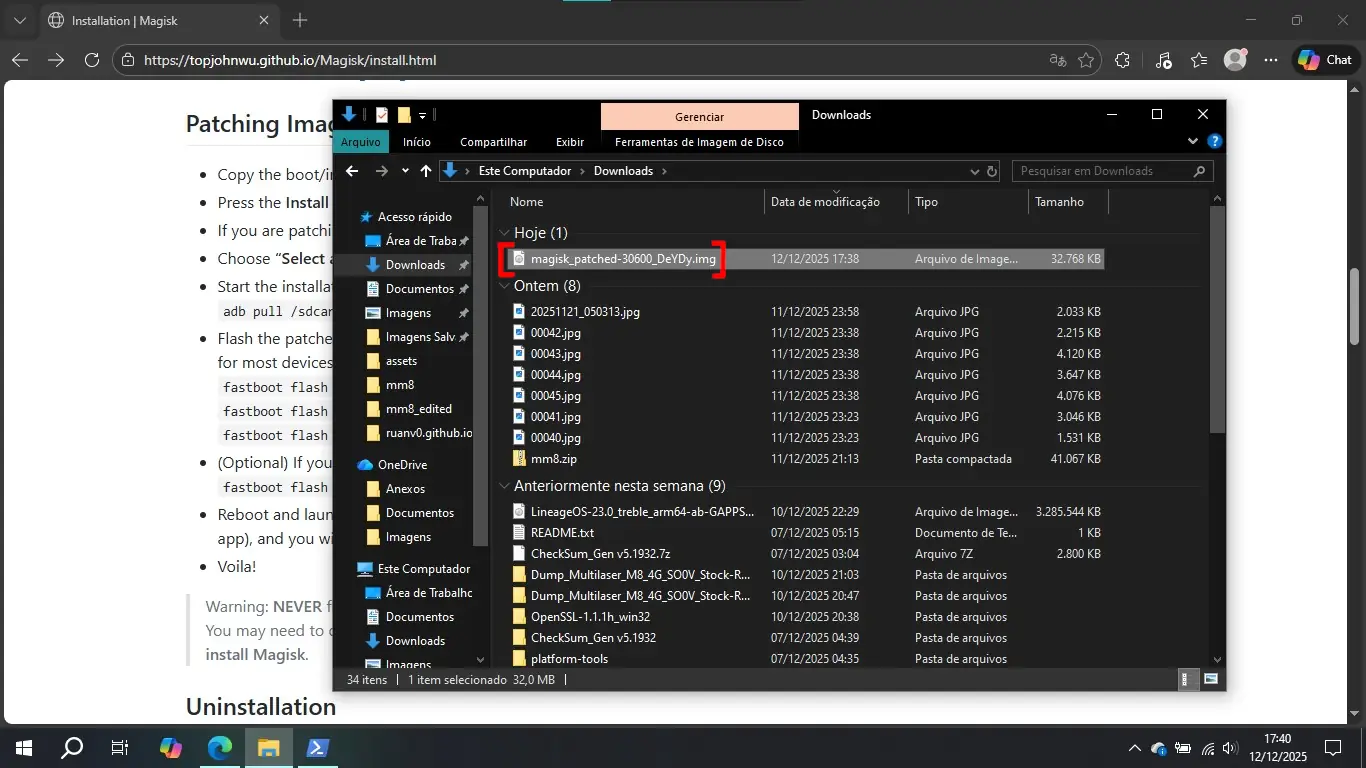
Task: Expand the ribbon with chevron arrow
Action: click(x=1193, y=142)
